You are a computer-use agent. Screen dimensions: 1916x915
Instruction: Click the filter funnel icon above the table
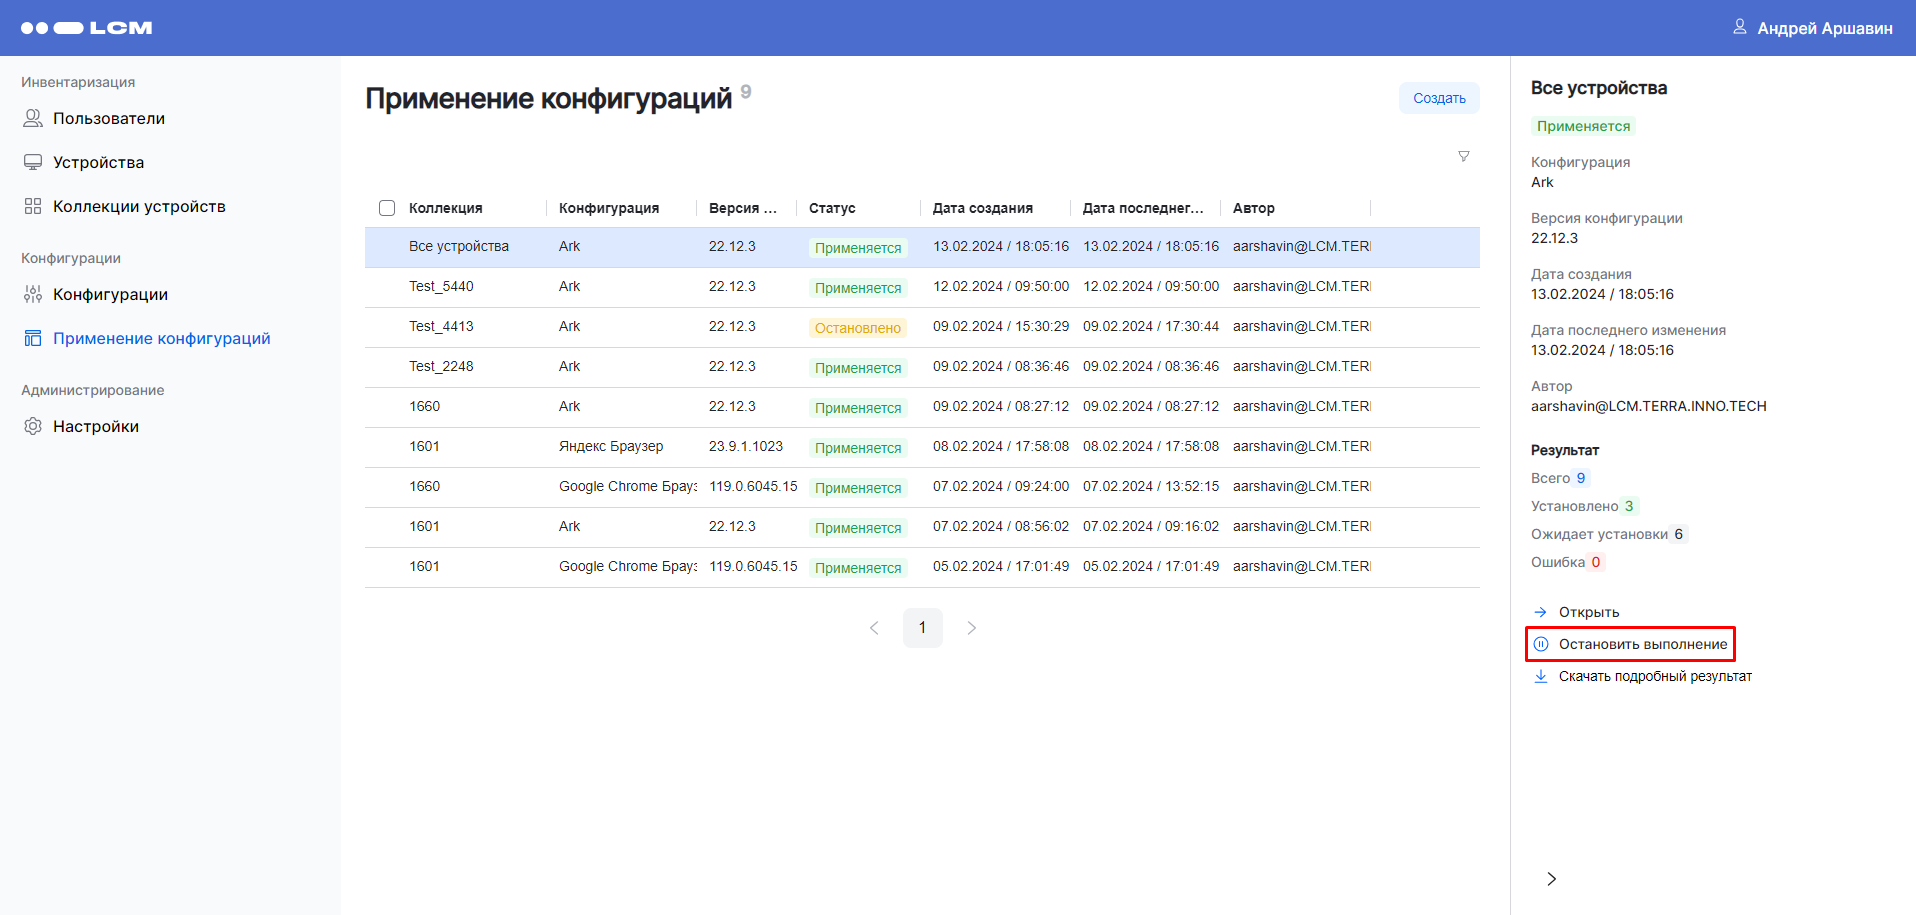(1463, 156)
